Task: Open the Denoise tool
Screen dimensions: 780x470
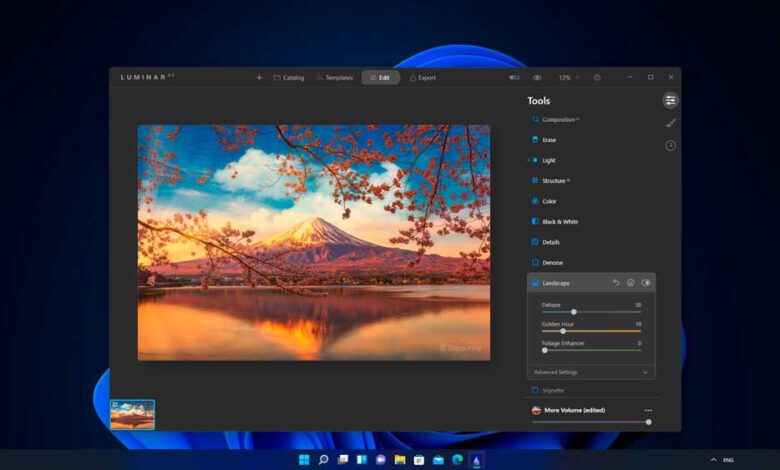Action: 552,263
